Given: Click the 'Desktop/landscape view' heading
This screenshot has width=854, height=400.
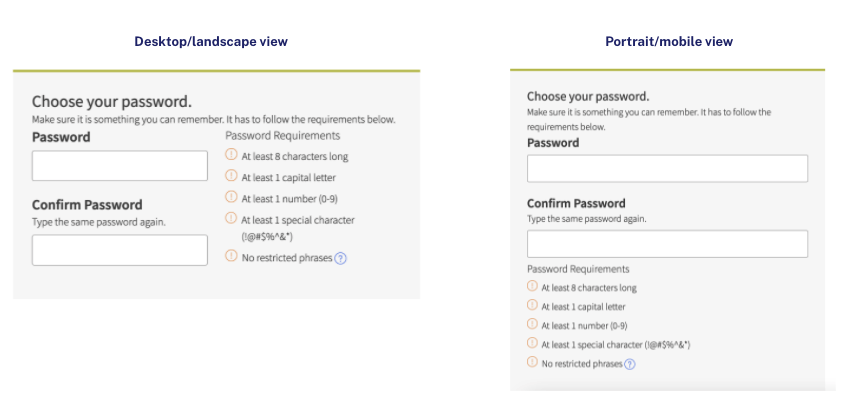Looking at the screenshot, I should pyautogui.click(x=211, y=41).
